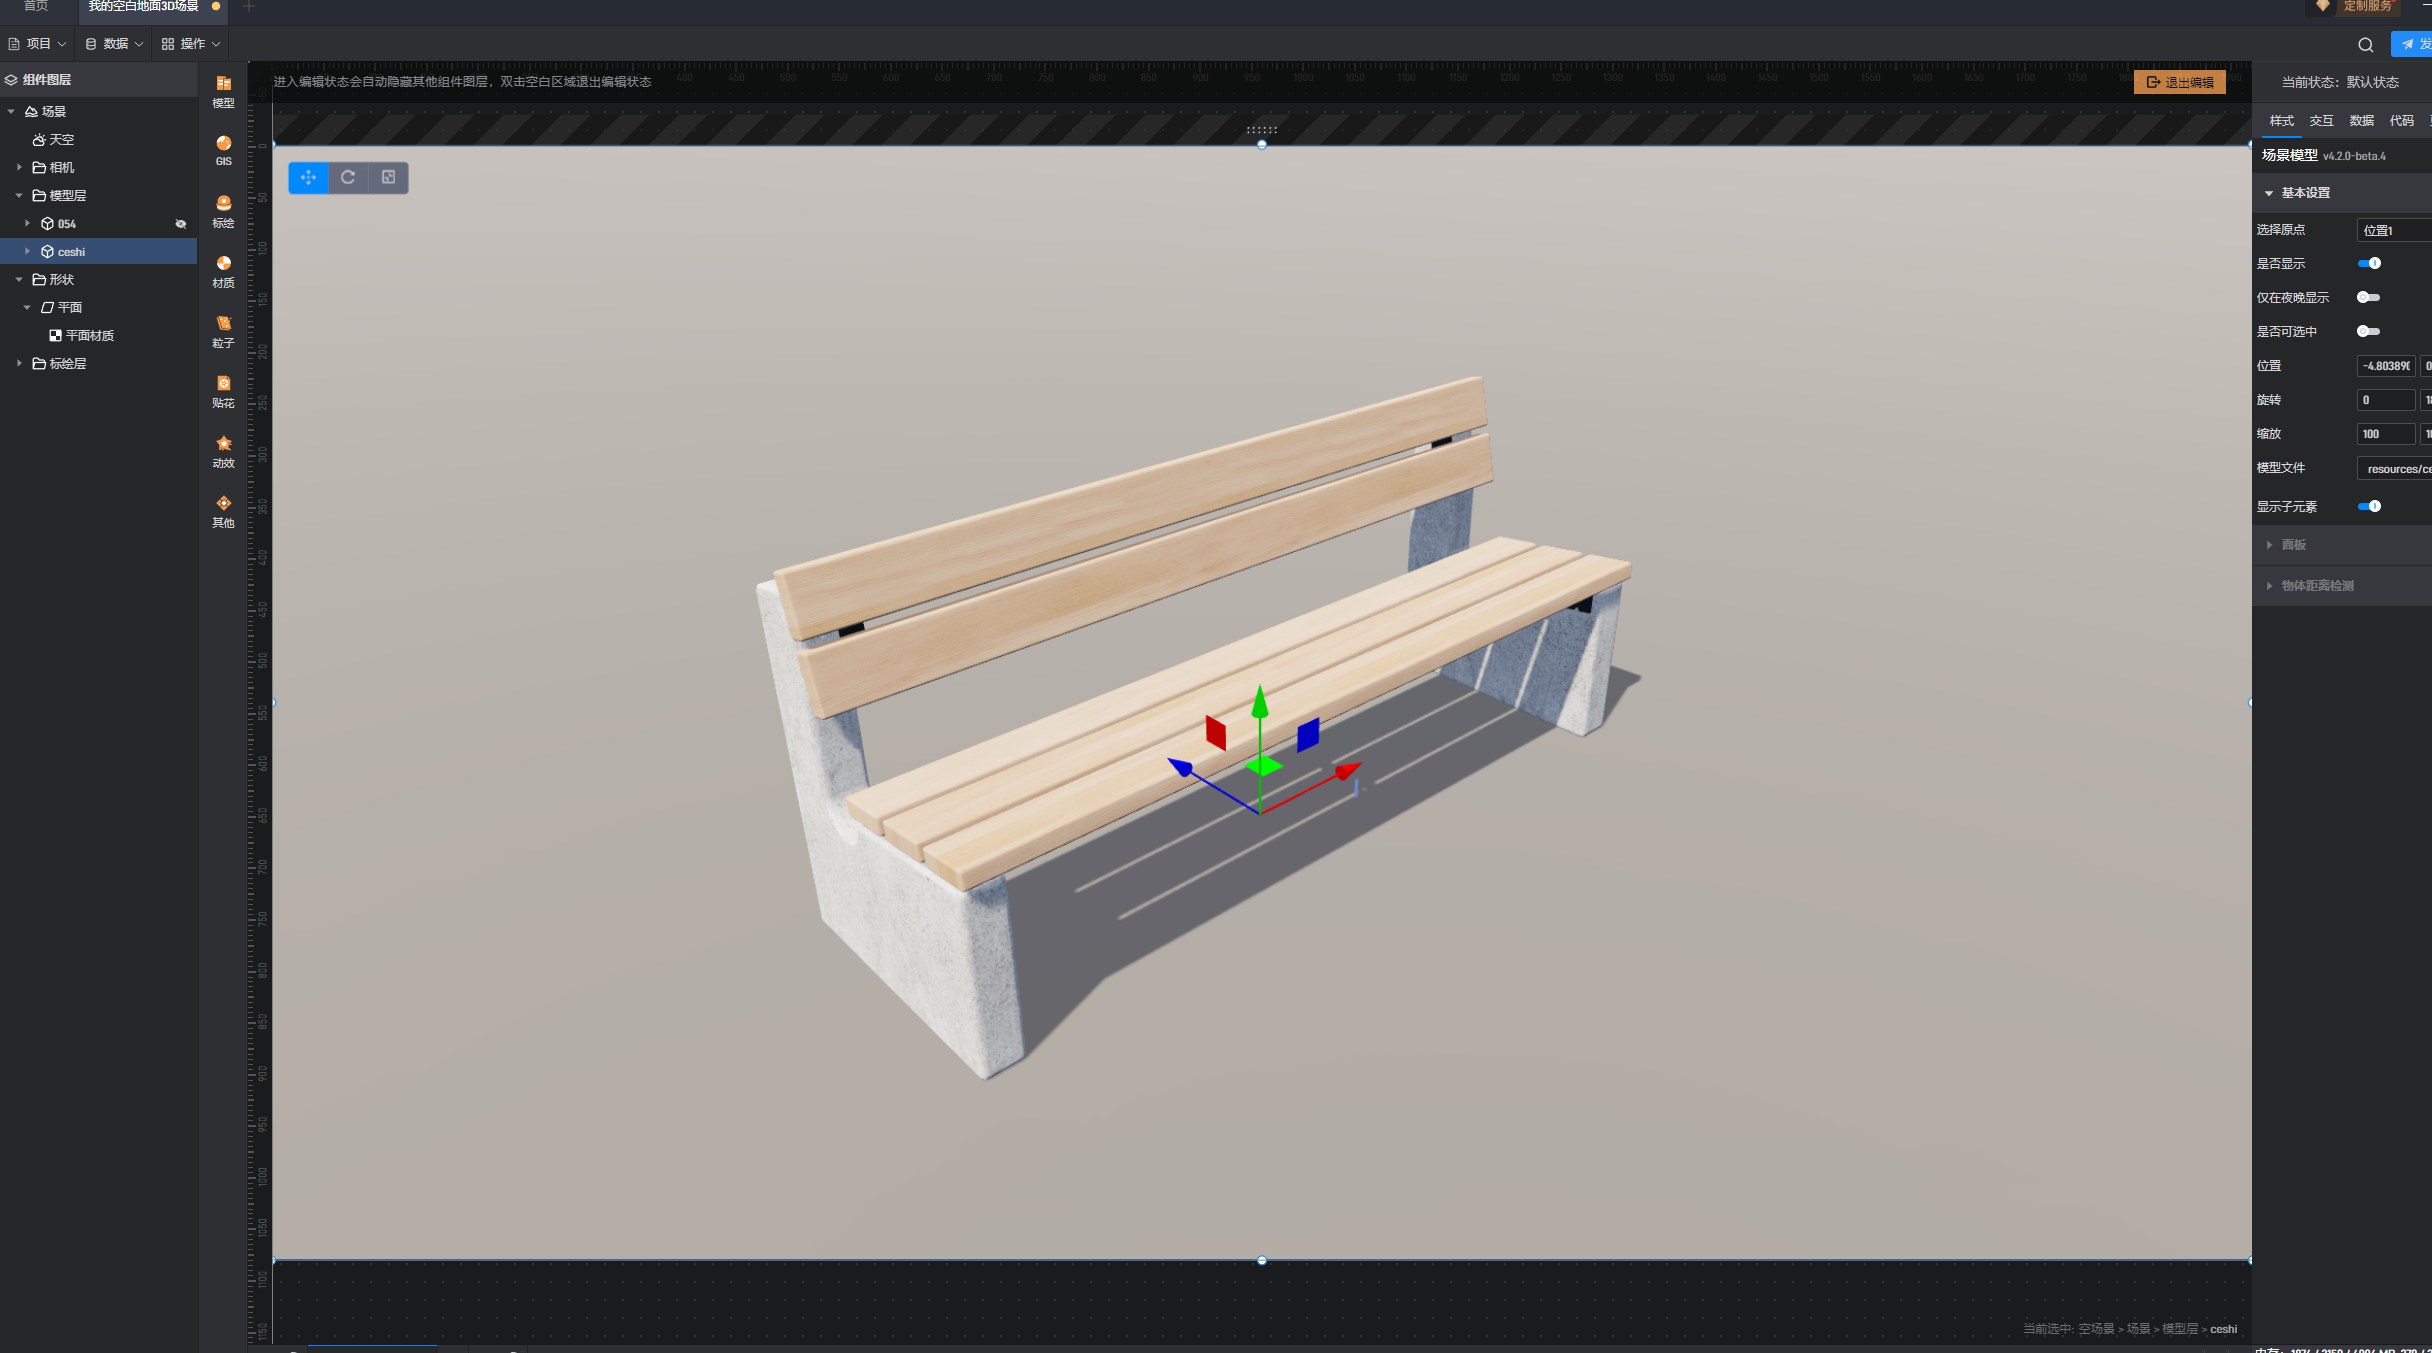Show the hidden 054 model layer

pos(181,224)
